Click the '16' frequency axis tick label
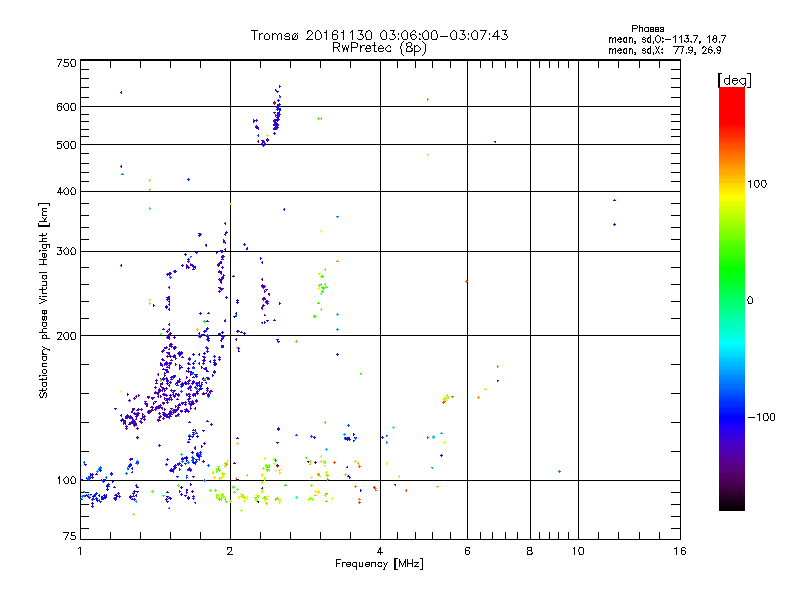This screenshot has width=800, height=600. point(680,551)
